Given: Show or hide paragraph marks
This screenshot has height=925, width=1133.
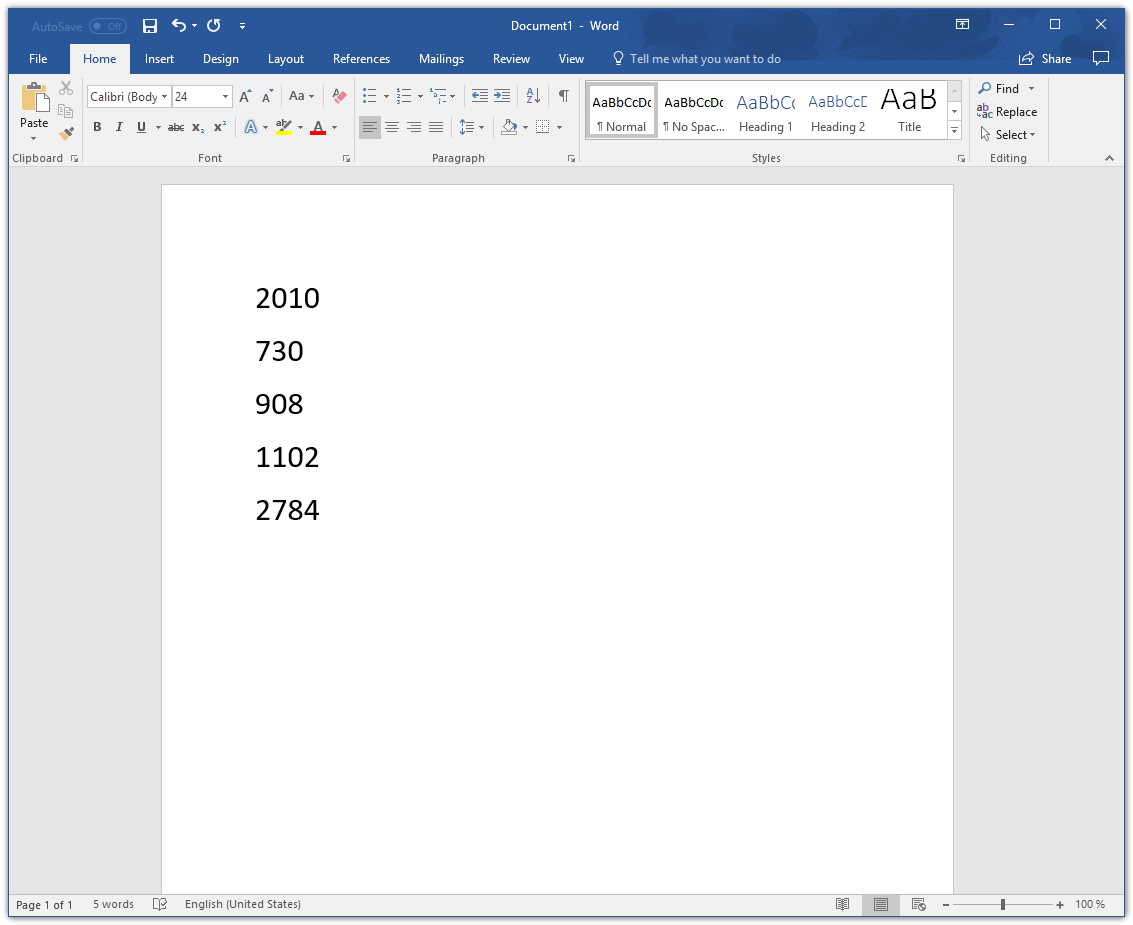Looking at the screenshot, I should click(x=564, y=95).
